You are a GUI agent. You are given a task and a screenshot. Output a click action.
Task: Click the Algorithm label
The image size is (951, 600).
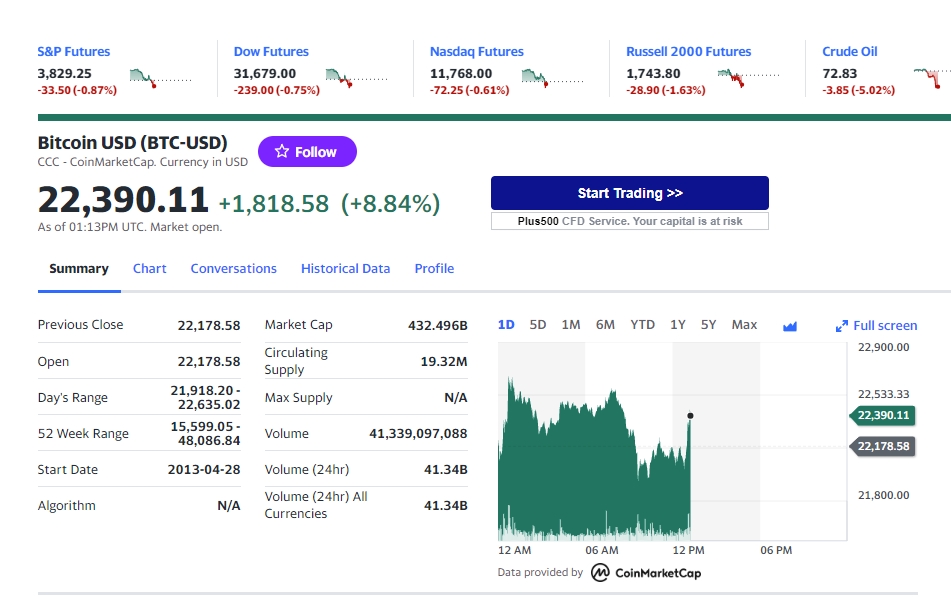(x=67, y=505)
